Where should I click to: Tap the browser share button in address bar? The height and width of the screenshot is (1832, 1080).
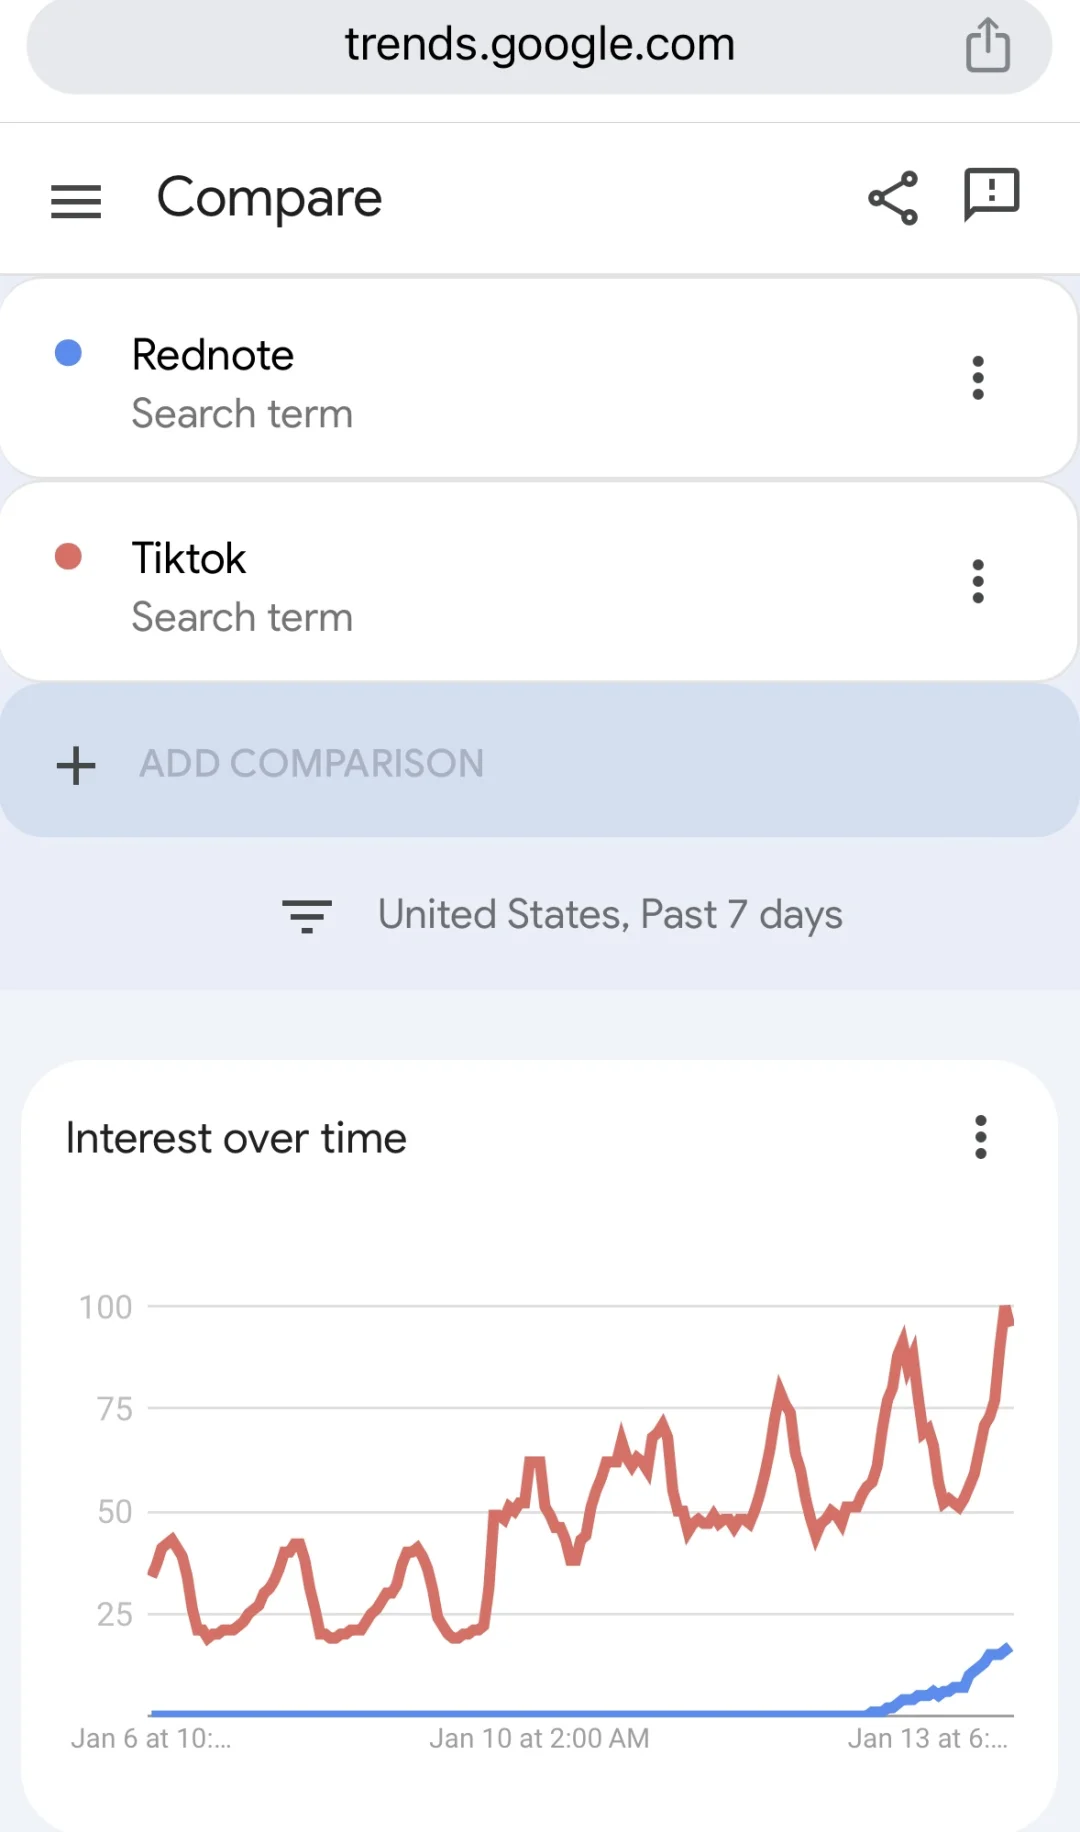coord(987,46)
